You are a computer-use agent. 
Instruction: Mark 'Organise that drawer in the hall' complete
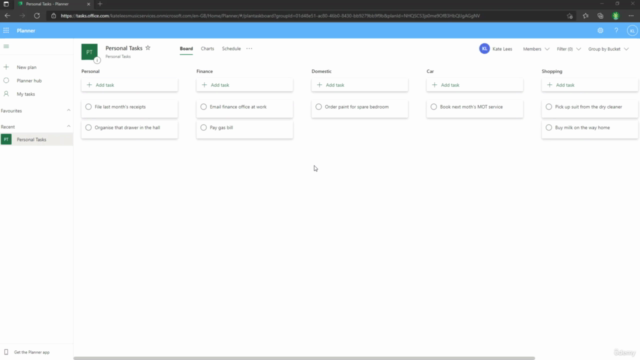click(x=89, y=128)
